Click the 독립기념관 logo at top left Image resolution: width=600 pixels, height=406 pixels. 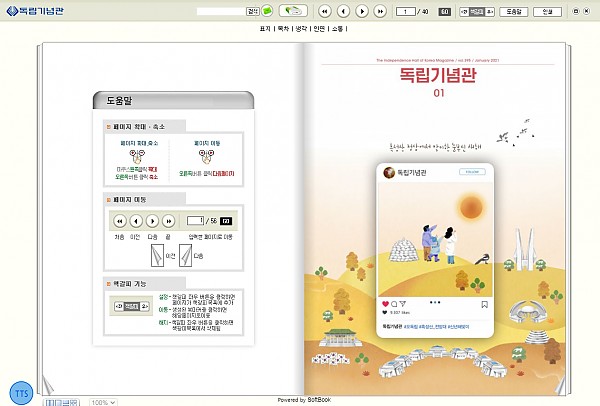click(x=35, y=11)
